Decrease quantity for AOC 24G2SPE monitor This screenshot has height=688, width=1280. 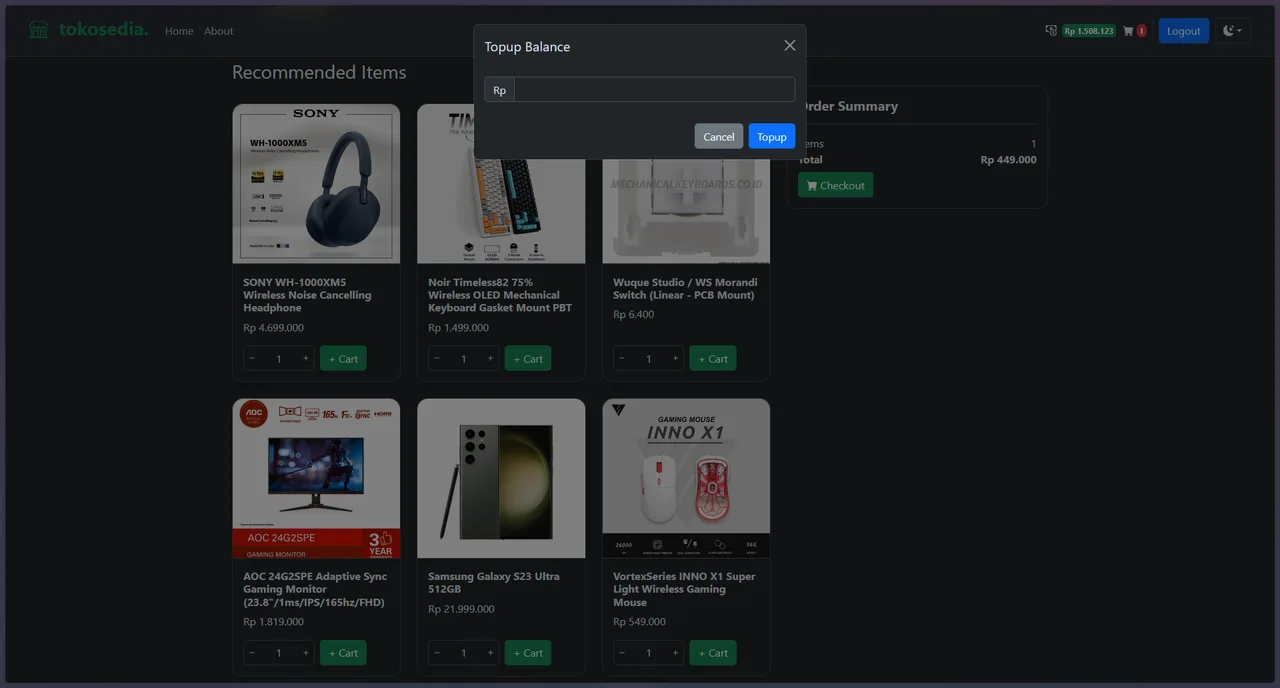pyautogui.click(x=252, y=653)
